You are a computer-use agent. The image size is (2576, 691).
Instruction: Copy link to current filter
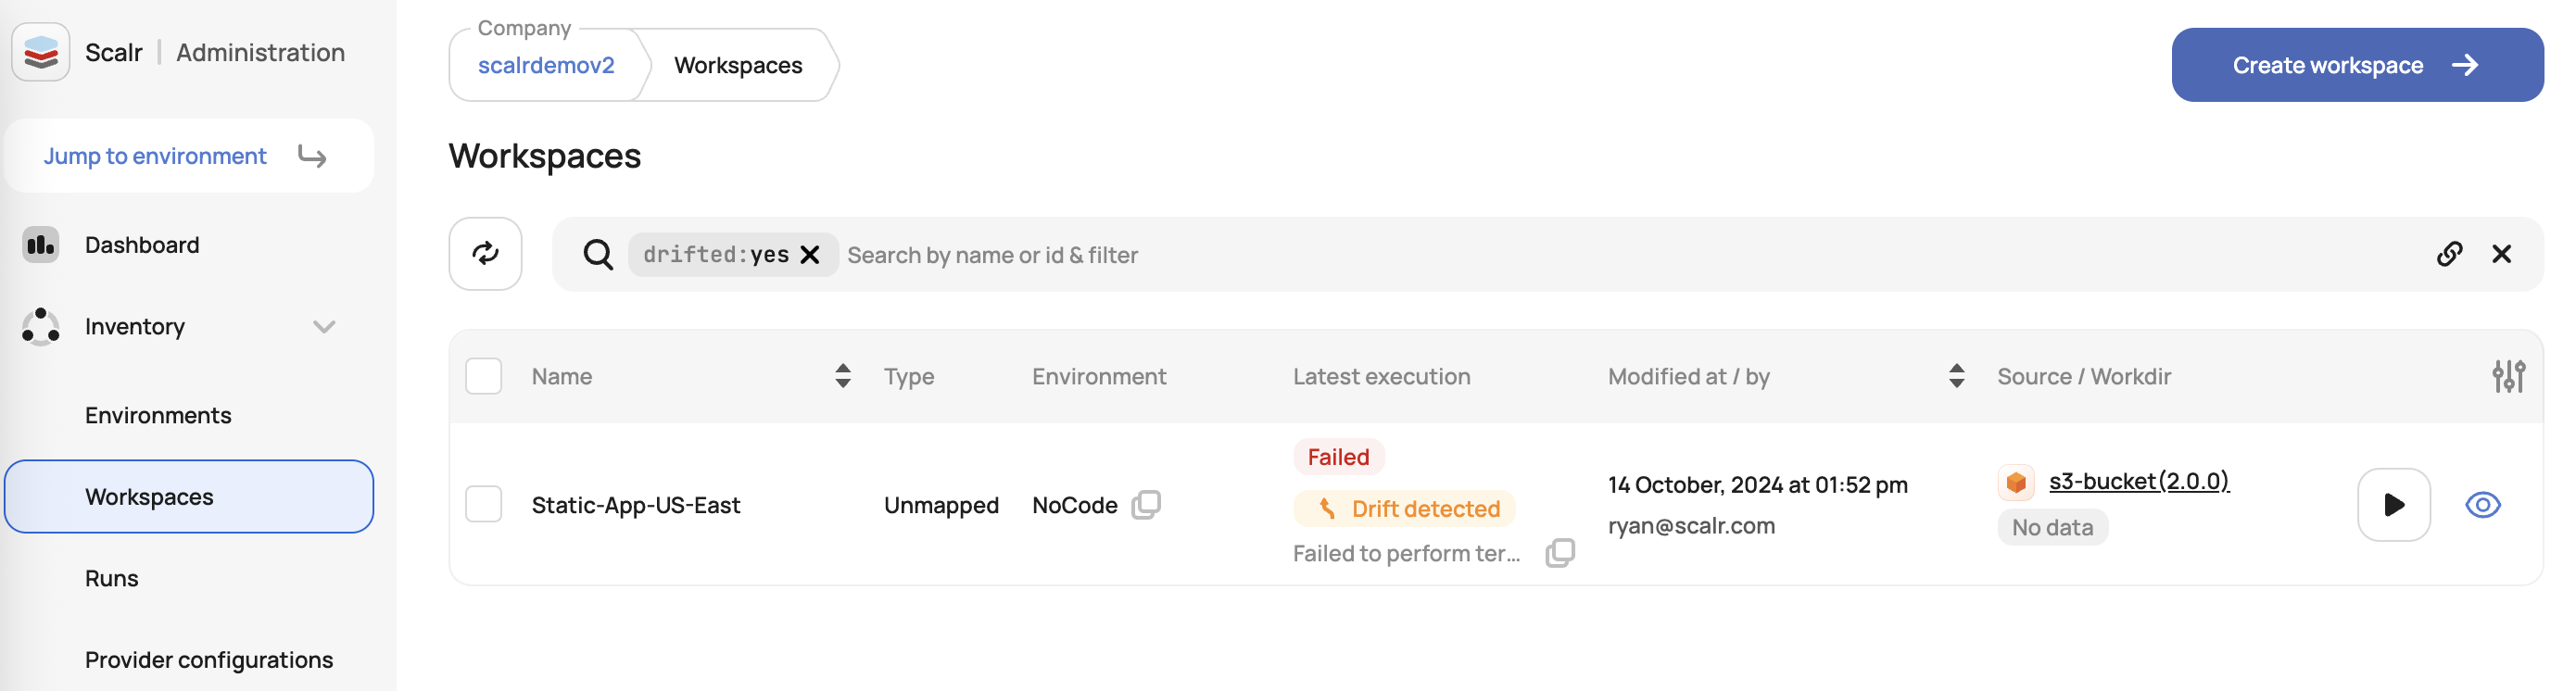(2449, 254)
